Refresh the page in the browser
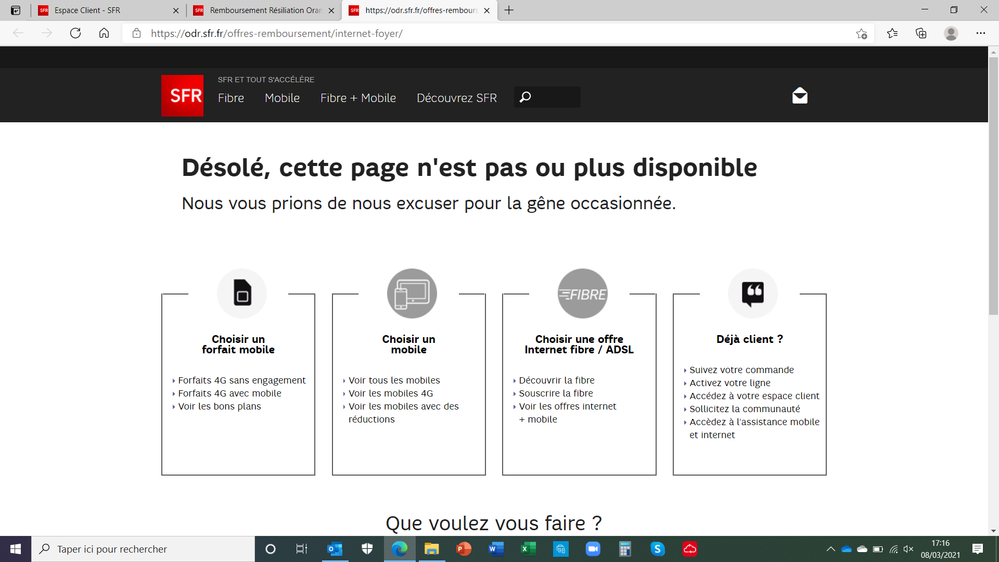This screenshot has width=999, height=562. pyautogui.click(x=75, y=33)
